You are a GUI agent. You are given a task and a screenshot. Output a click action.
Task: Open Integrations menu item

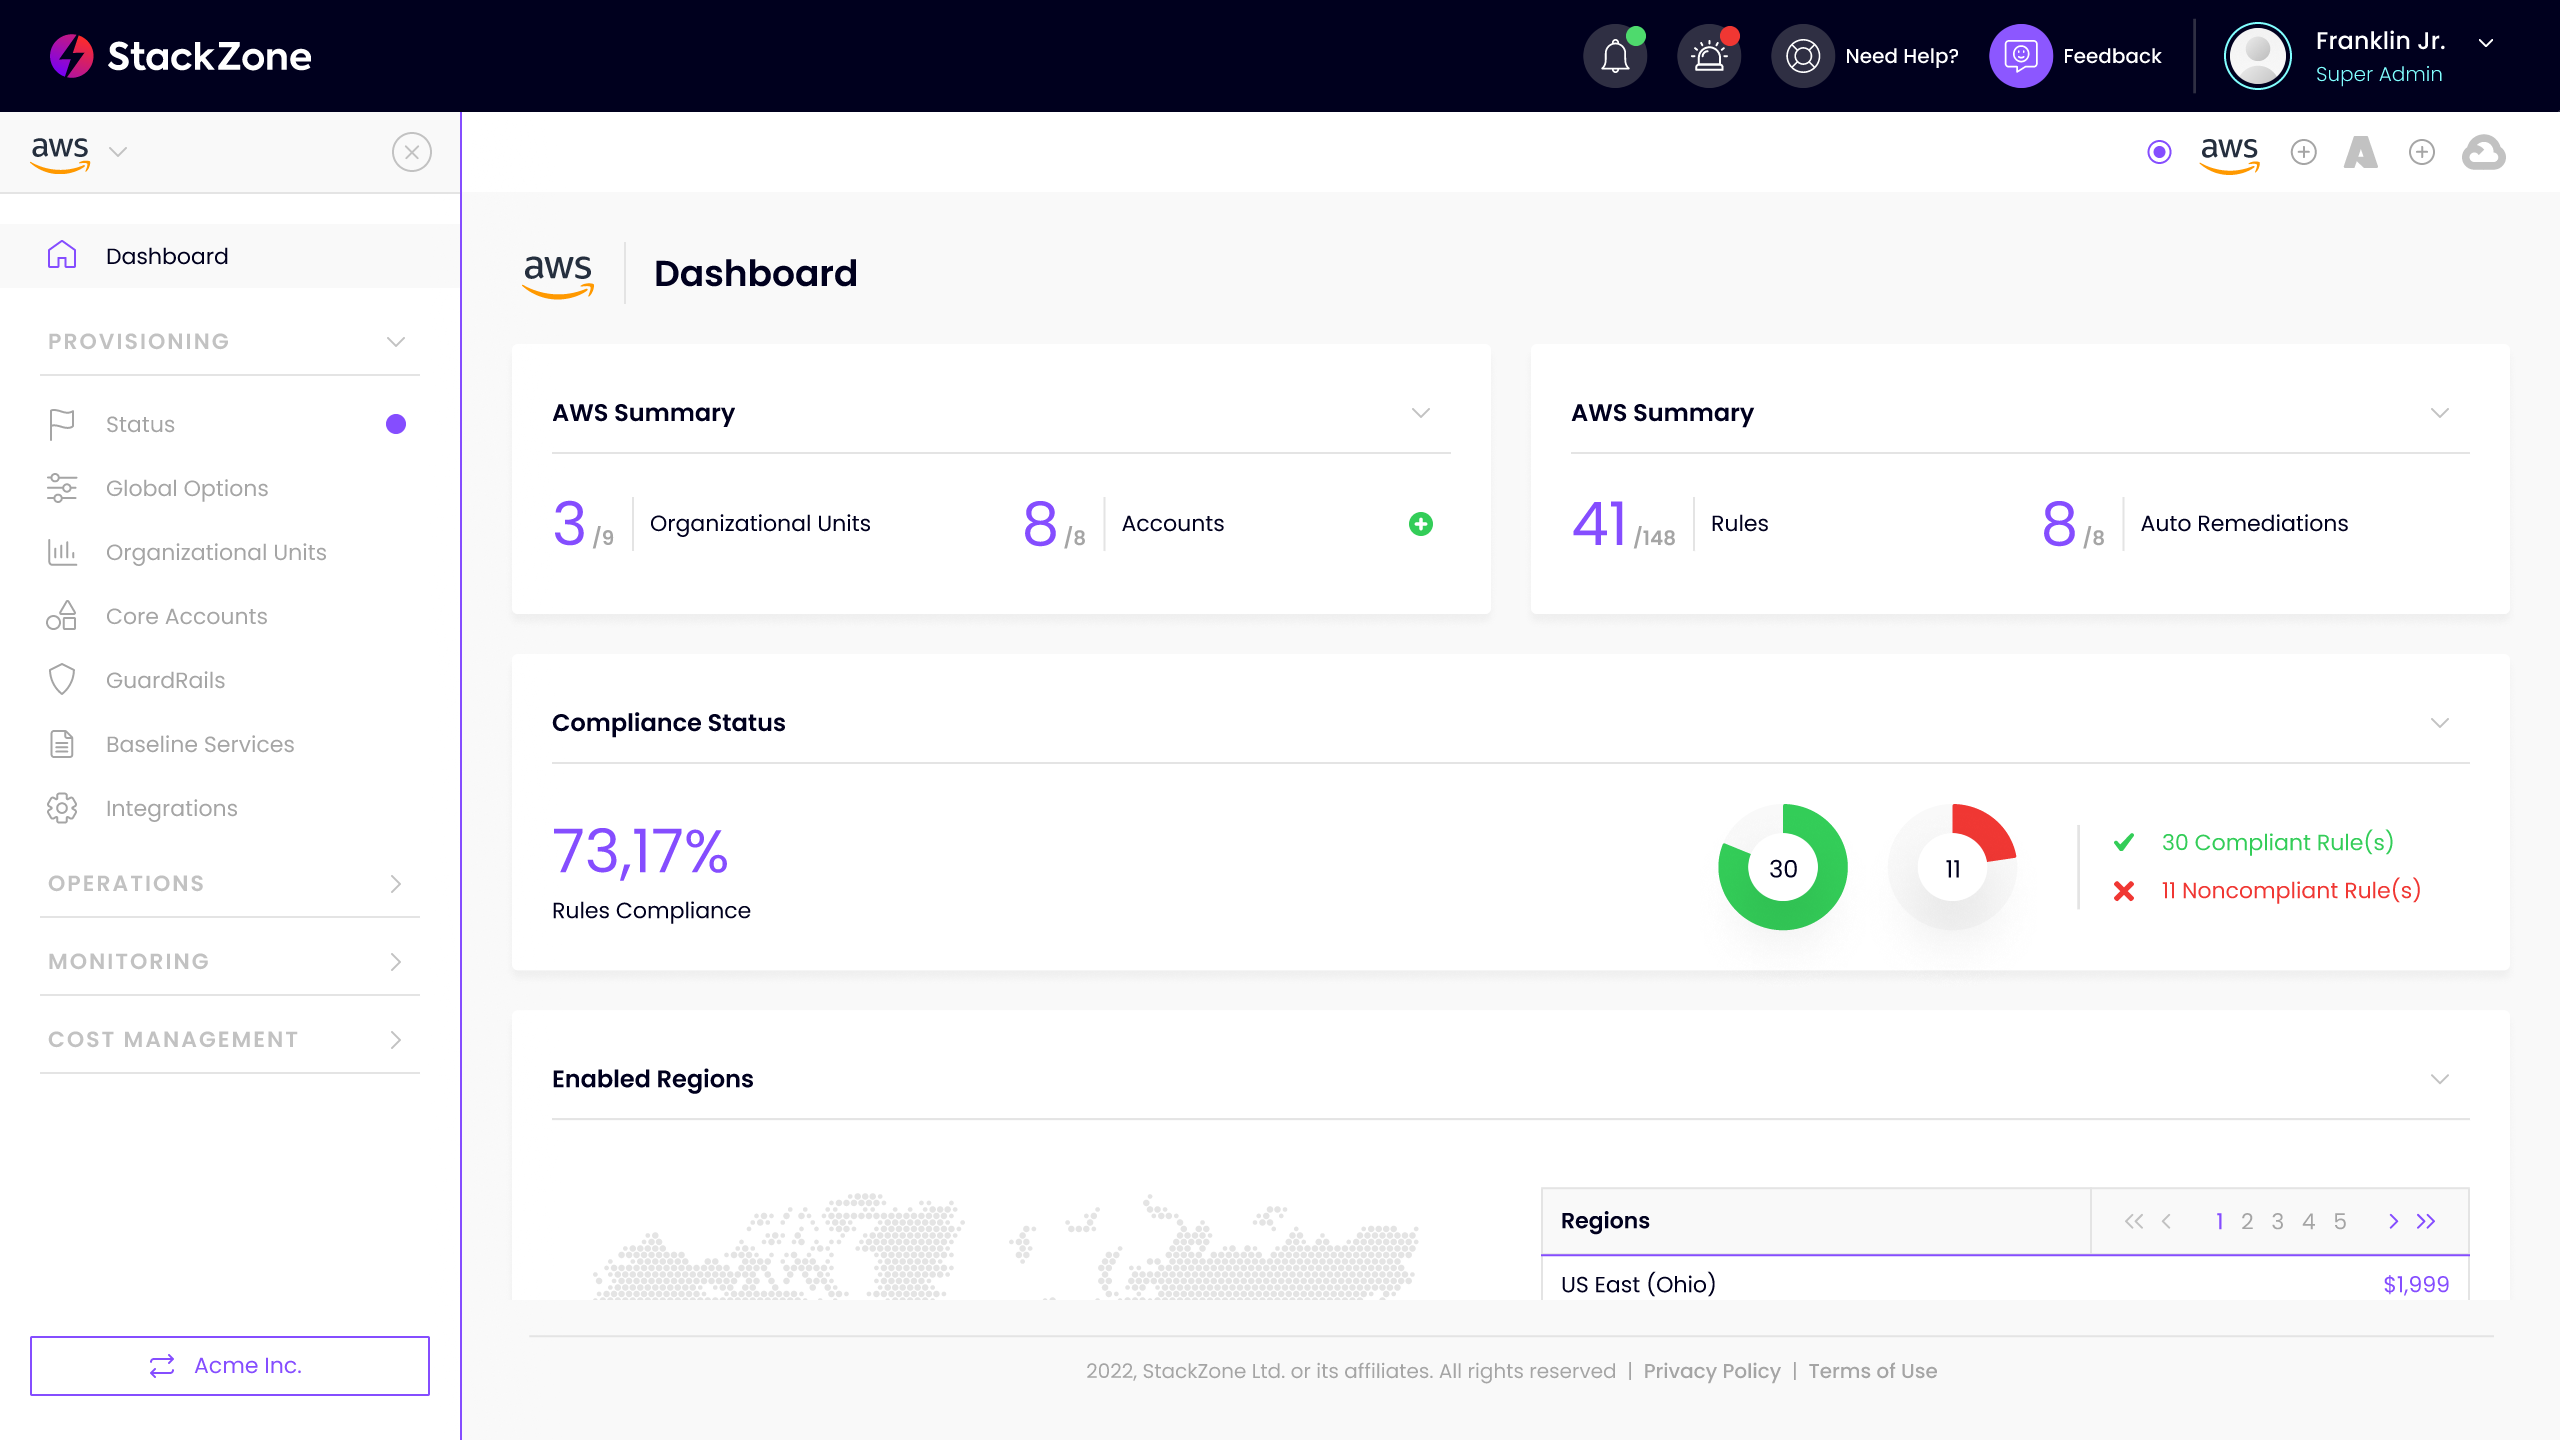230,808
